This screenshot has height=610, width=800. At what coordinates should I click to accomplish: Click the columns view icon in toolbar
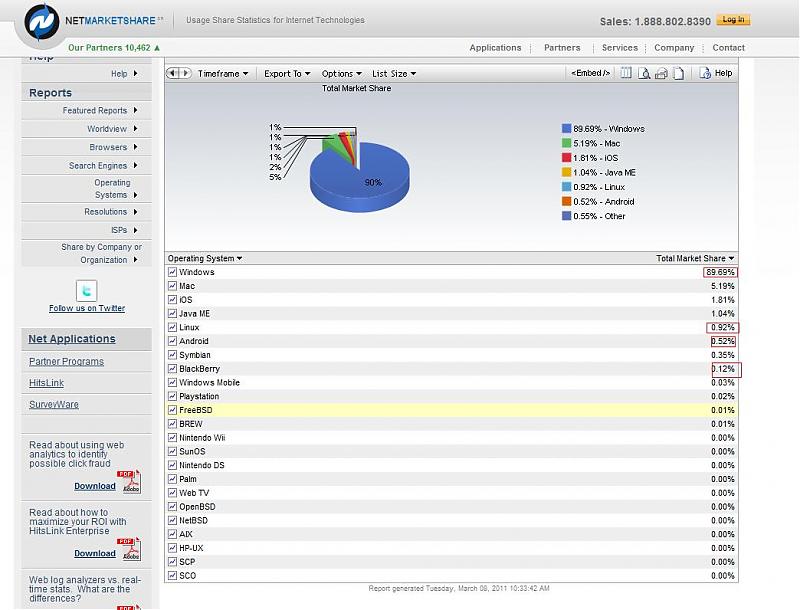(x=626, y=73)
